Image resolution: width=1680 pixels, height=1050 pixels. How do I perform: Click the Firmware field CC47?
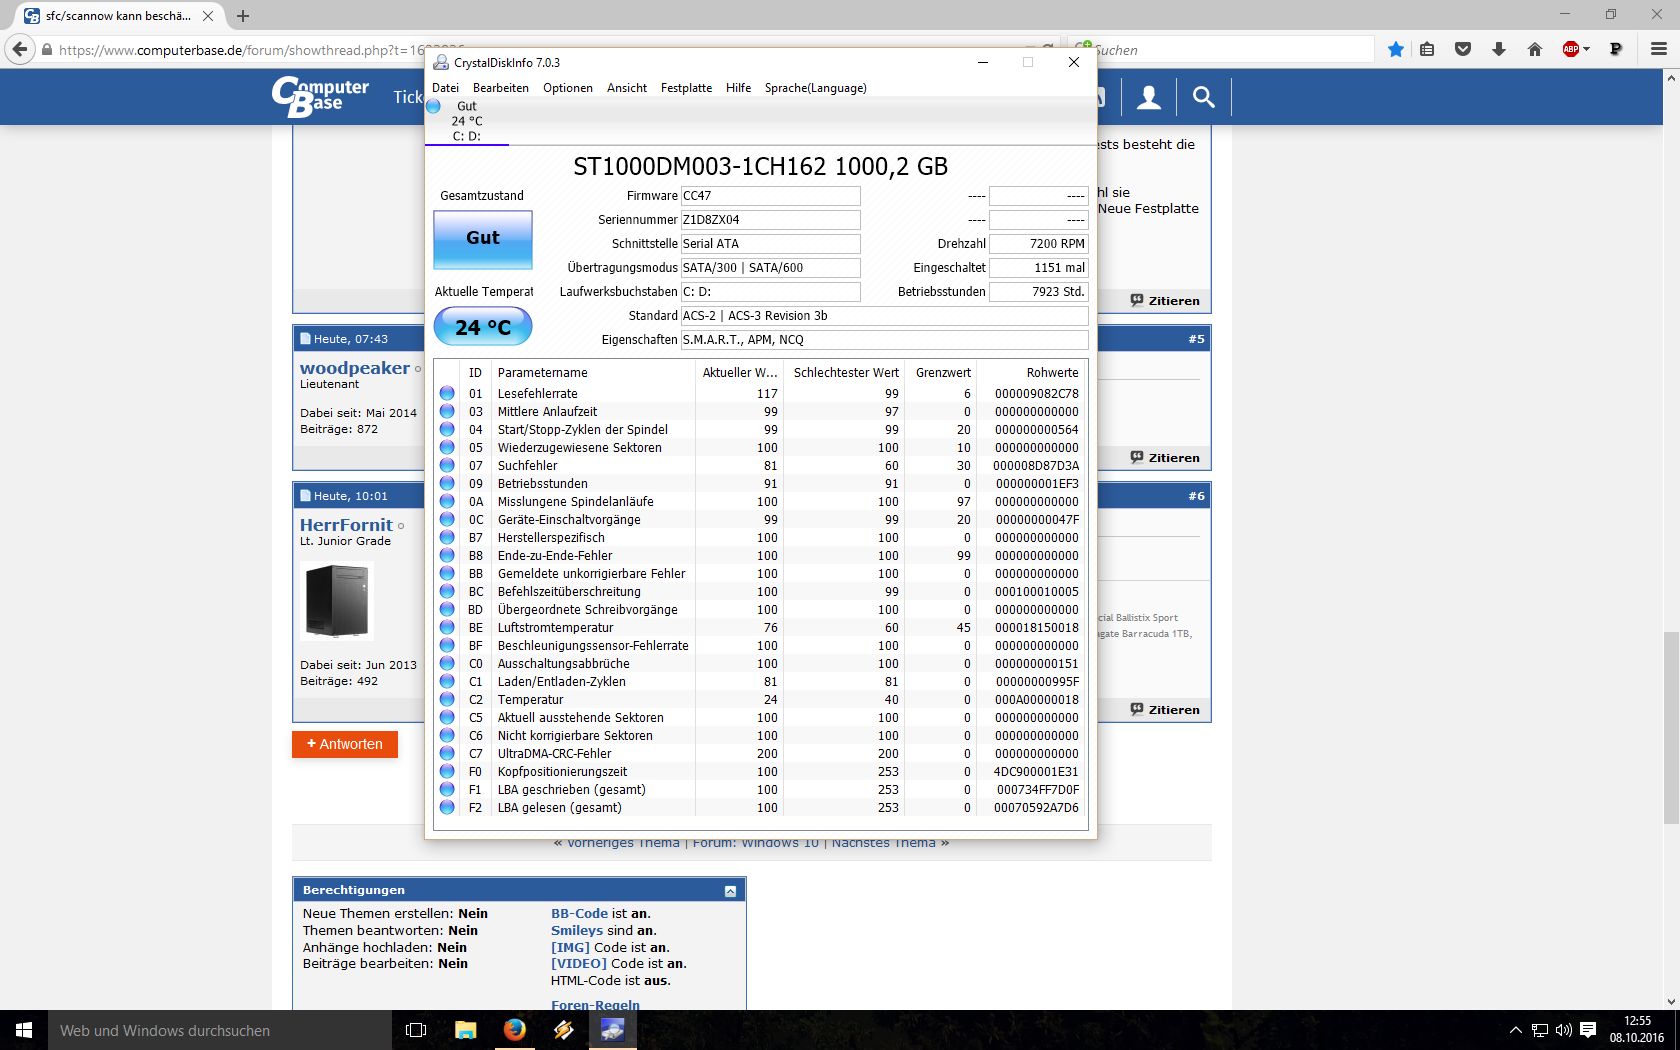pos(770,196)
